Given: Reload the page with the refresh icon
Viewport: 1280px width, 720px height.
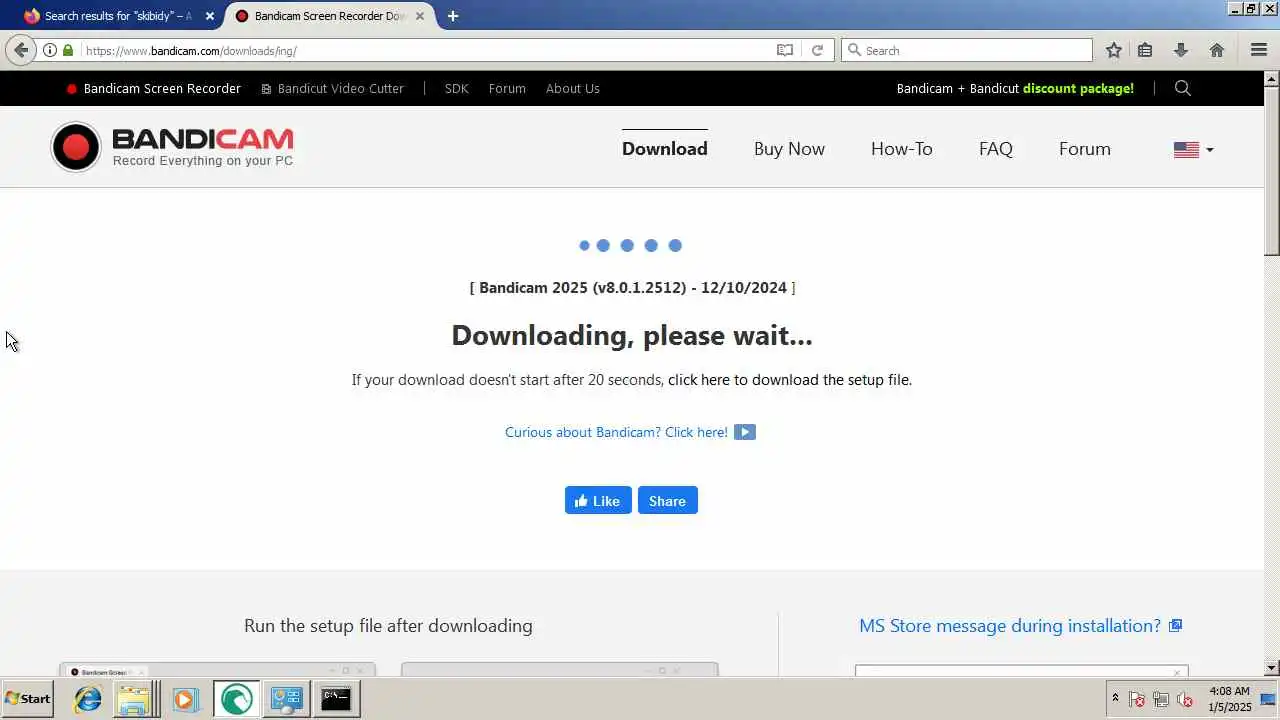Looking at the screenshot, I should point(817,50).
